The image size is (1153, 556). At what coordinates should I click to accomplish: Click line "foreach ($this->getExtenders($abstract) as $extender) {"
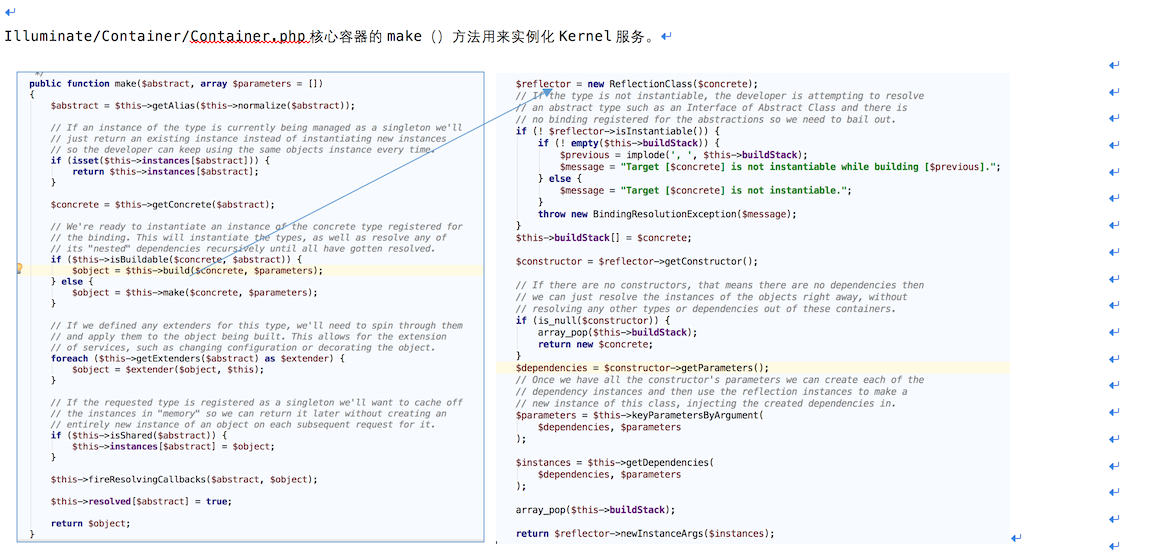pos(198,358)
